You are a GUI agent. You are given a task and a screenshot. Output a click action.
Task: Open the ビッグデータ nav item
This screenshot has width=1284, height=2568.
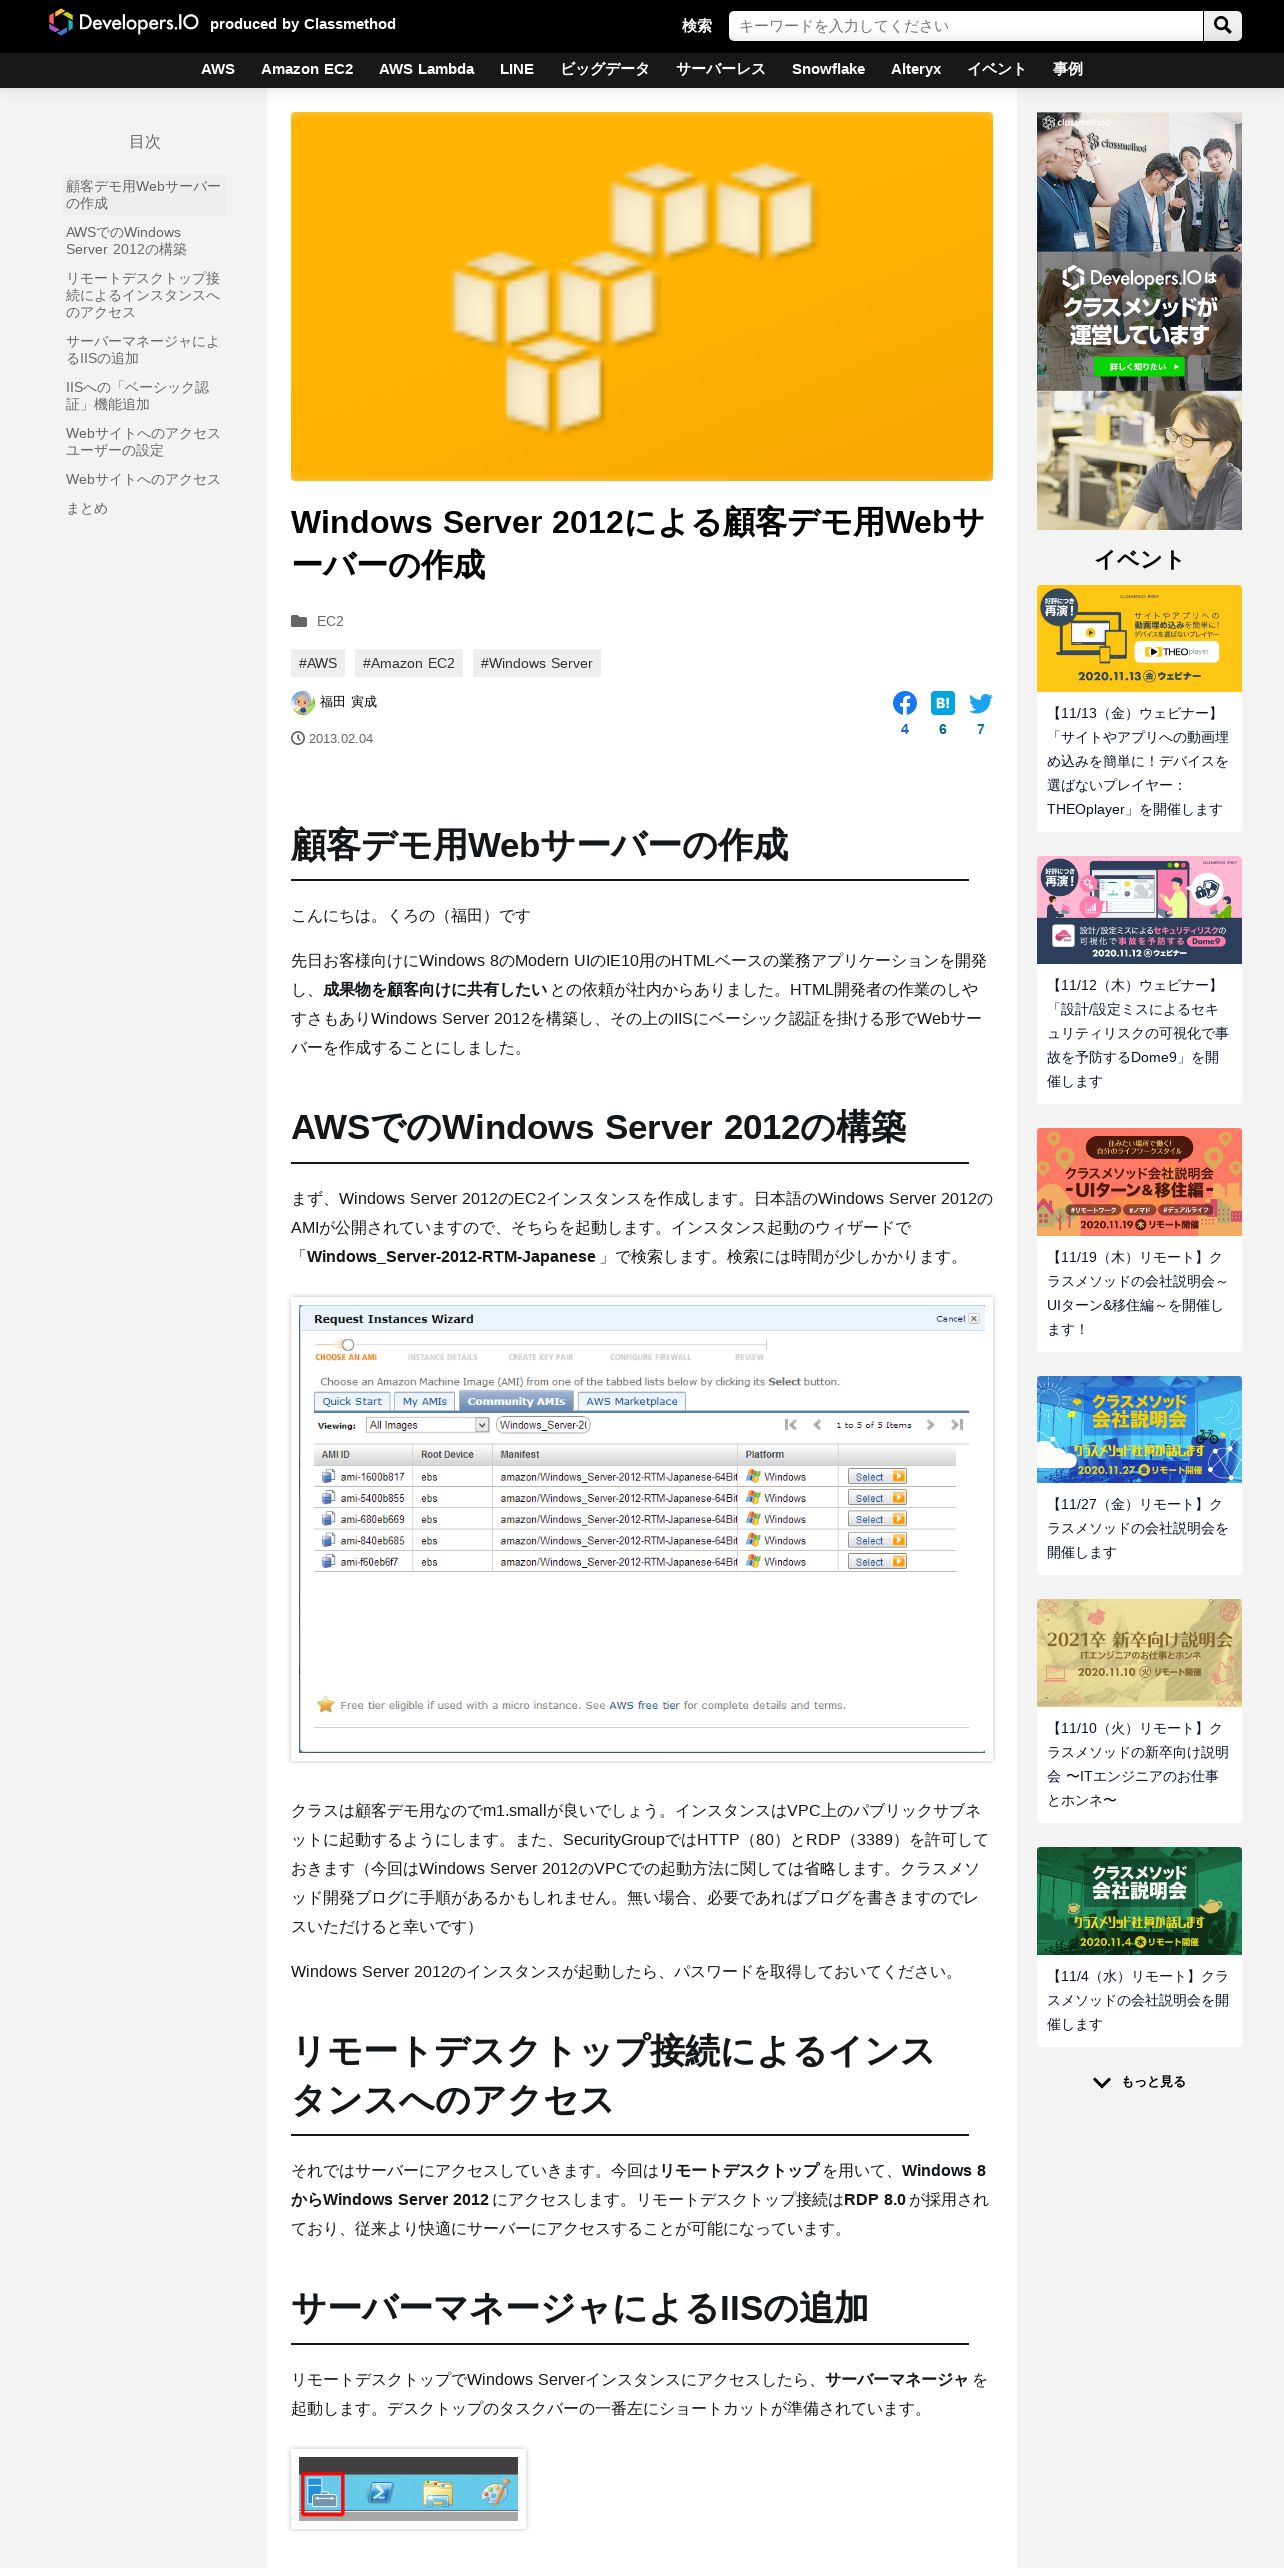tap(605, 69)
